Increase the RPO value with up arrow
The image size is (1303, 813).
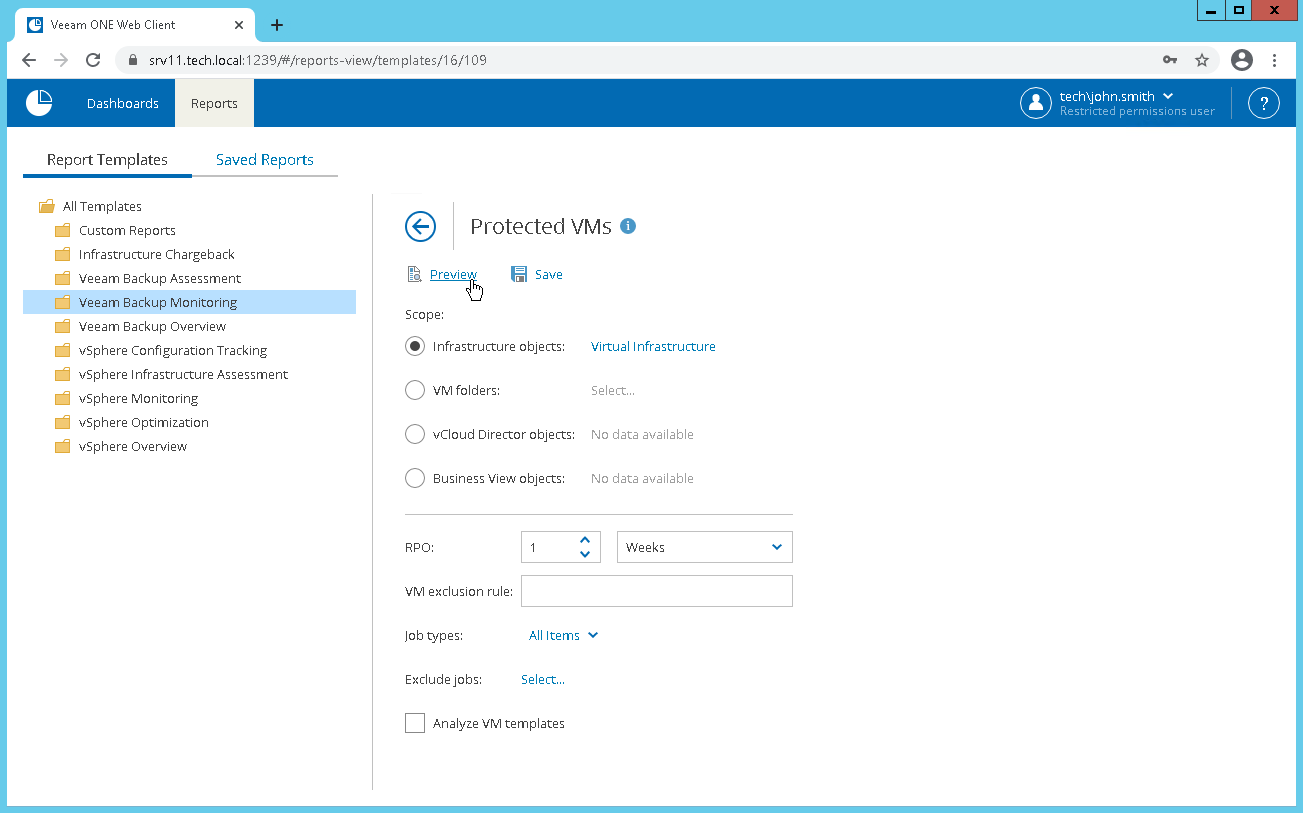[585, 540]
